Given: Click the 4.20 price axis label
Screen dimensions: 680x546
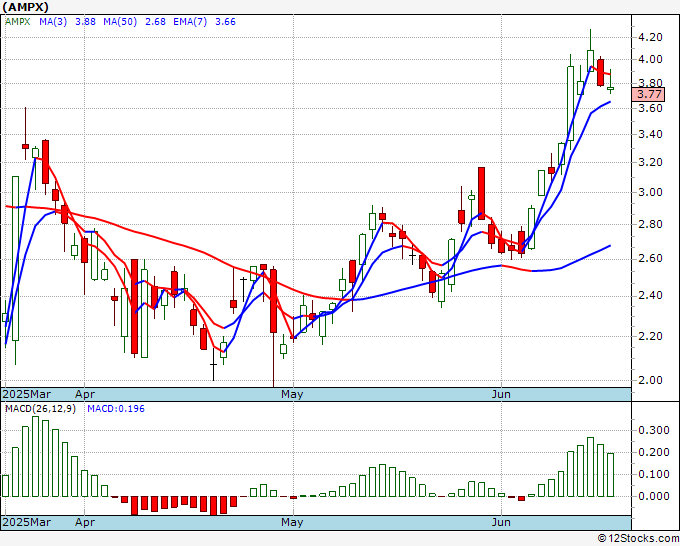Looking at the screenshot, I should 650,37.
